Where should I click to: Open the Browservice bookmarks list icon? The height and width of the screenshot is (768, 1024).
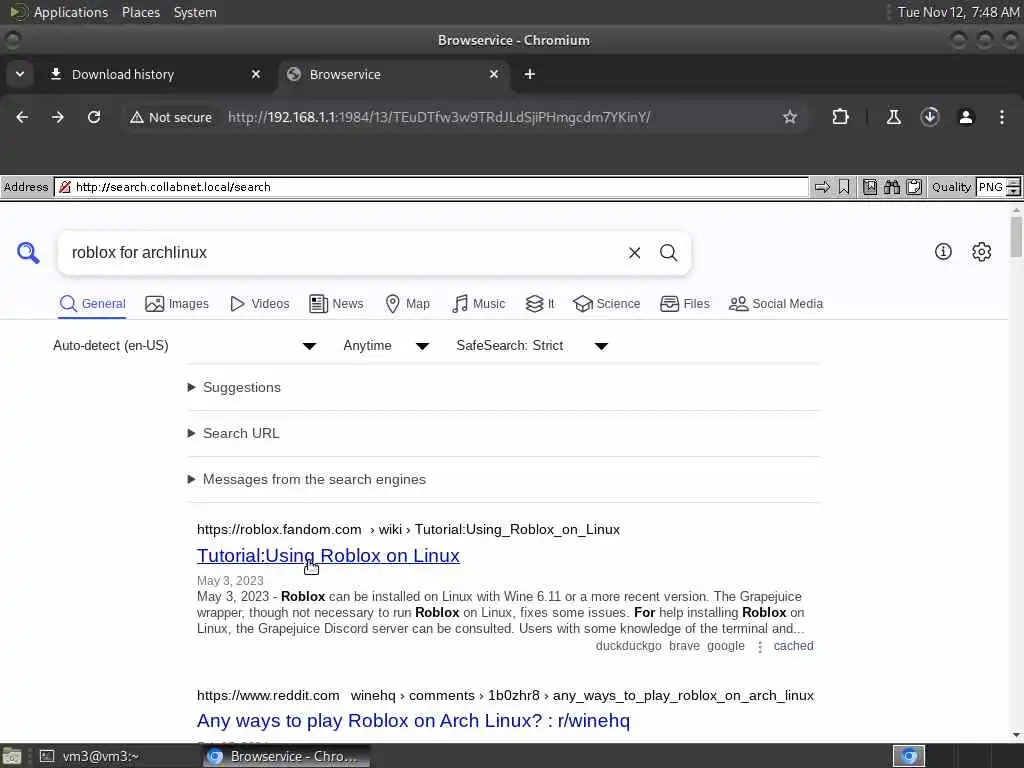pos(870,187)
